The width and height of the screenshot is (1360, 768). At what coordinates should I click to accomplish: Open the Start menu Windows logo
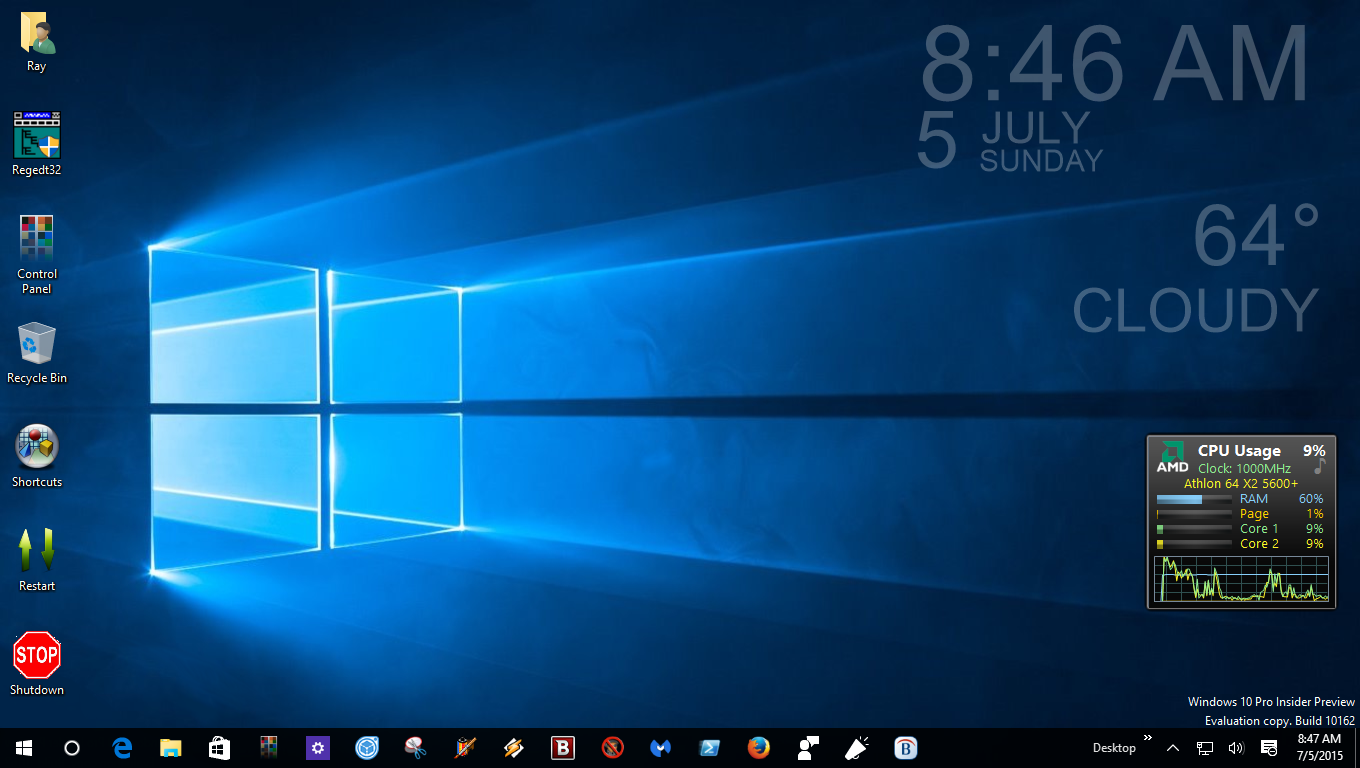pos(24,747)
